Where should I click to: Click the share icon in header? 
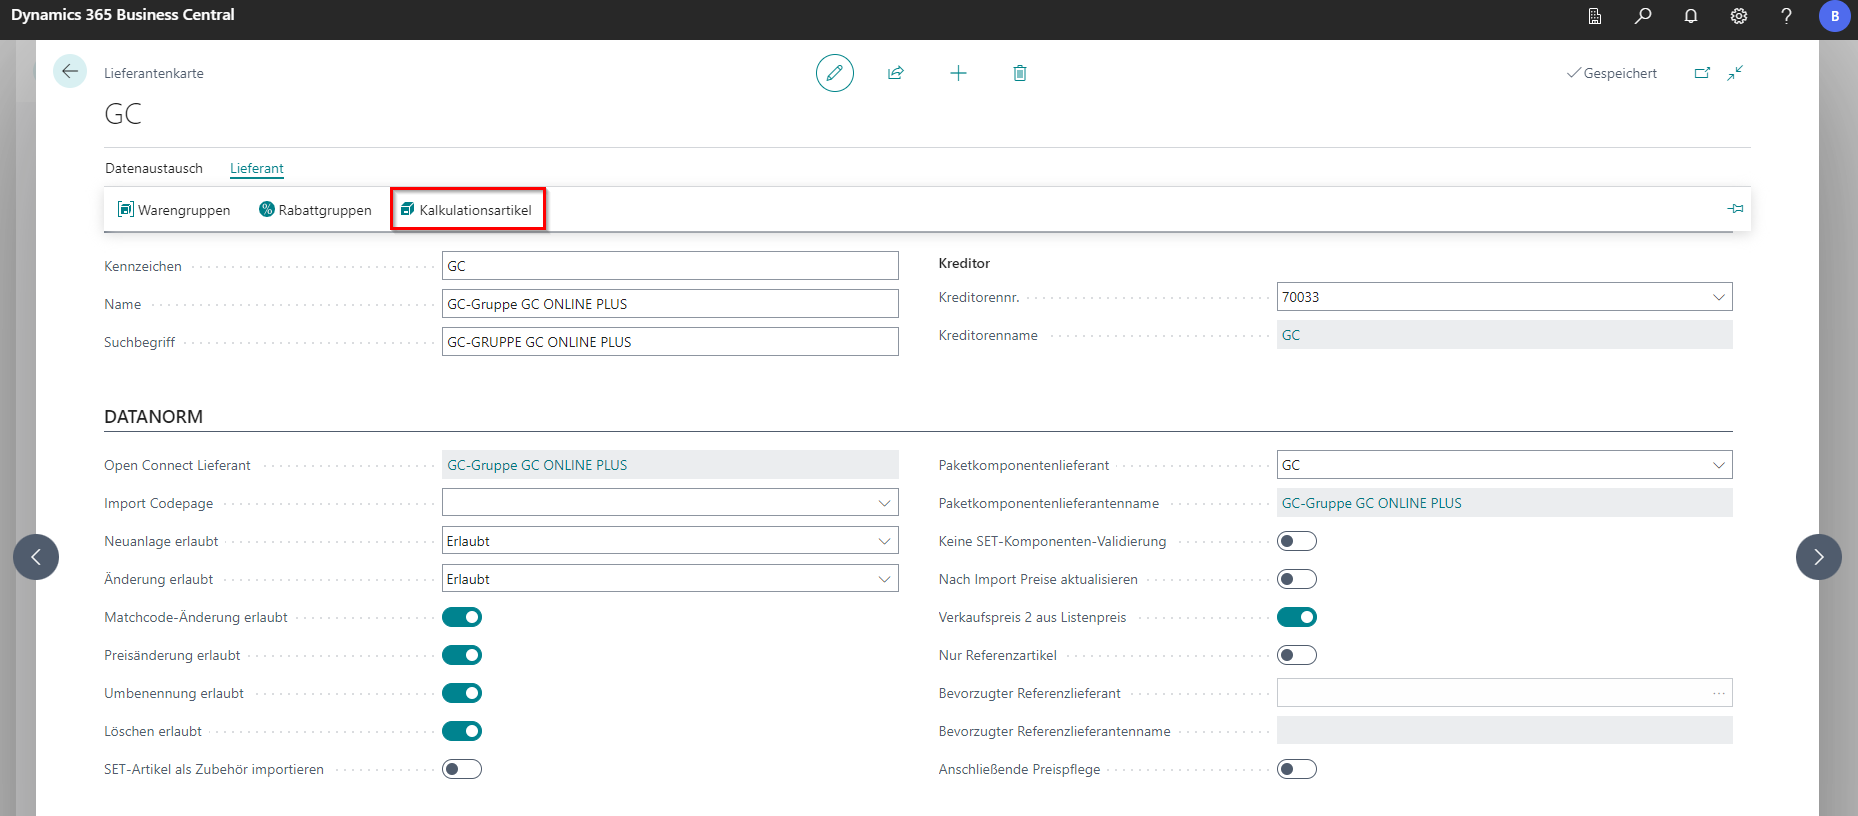point(896,73)
